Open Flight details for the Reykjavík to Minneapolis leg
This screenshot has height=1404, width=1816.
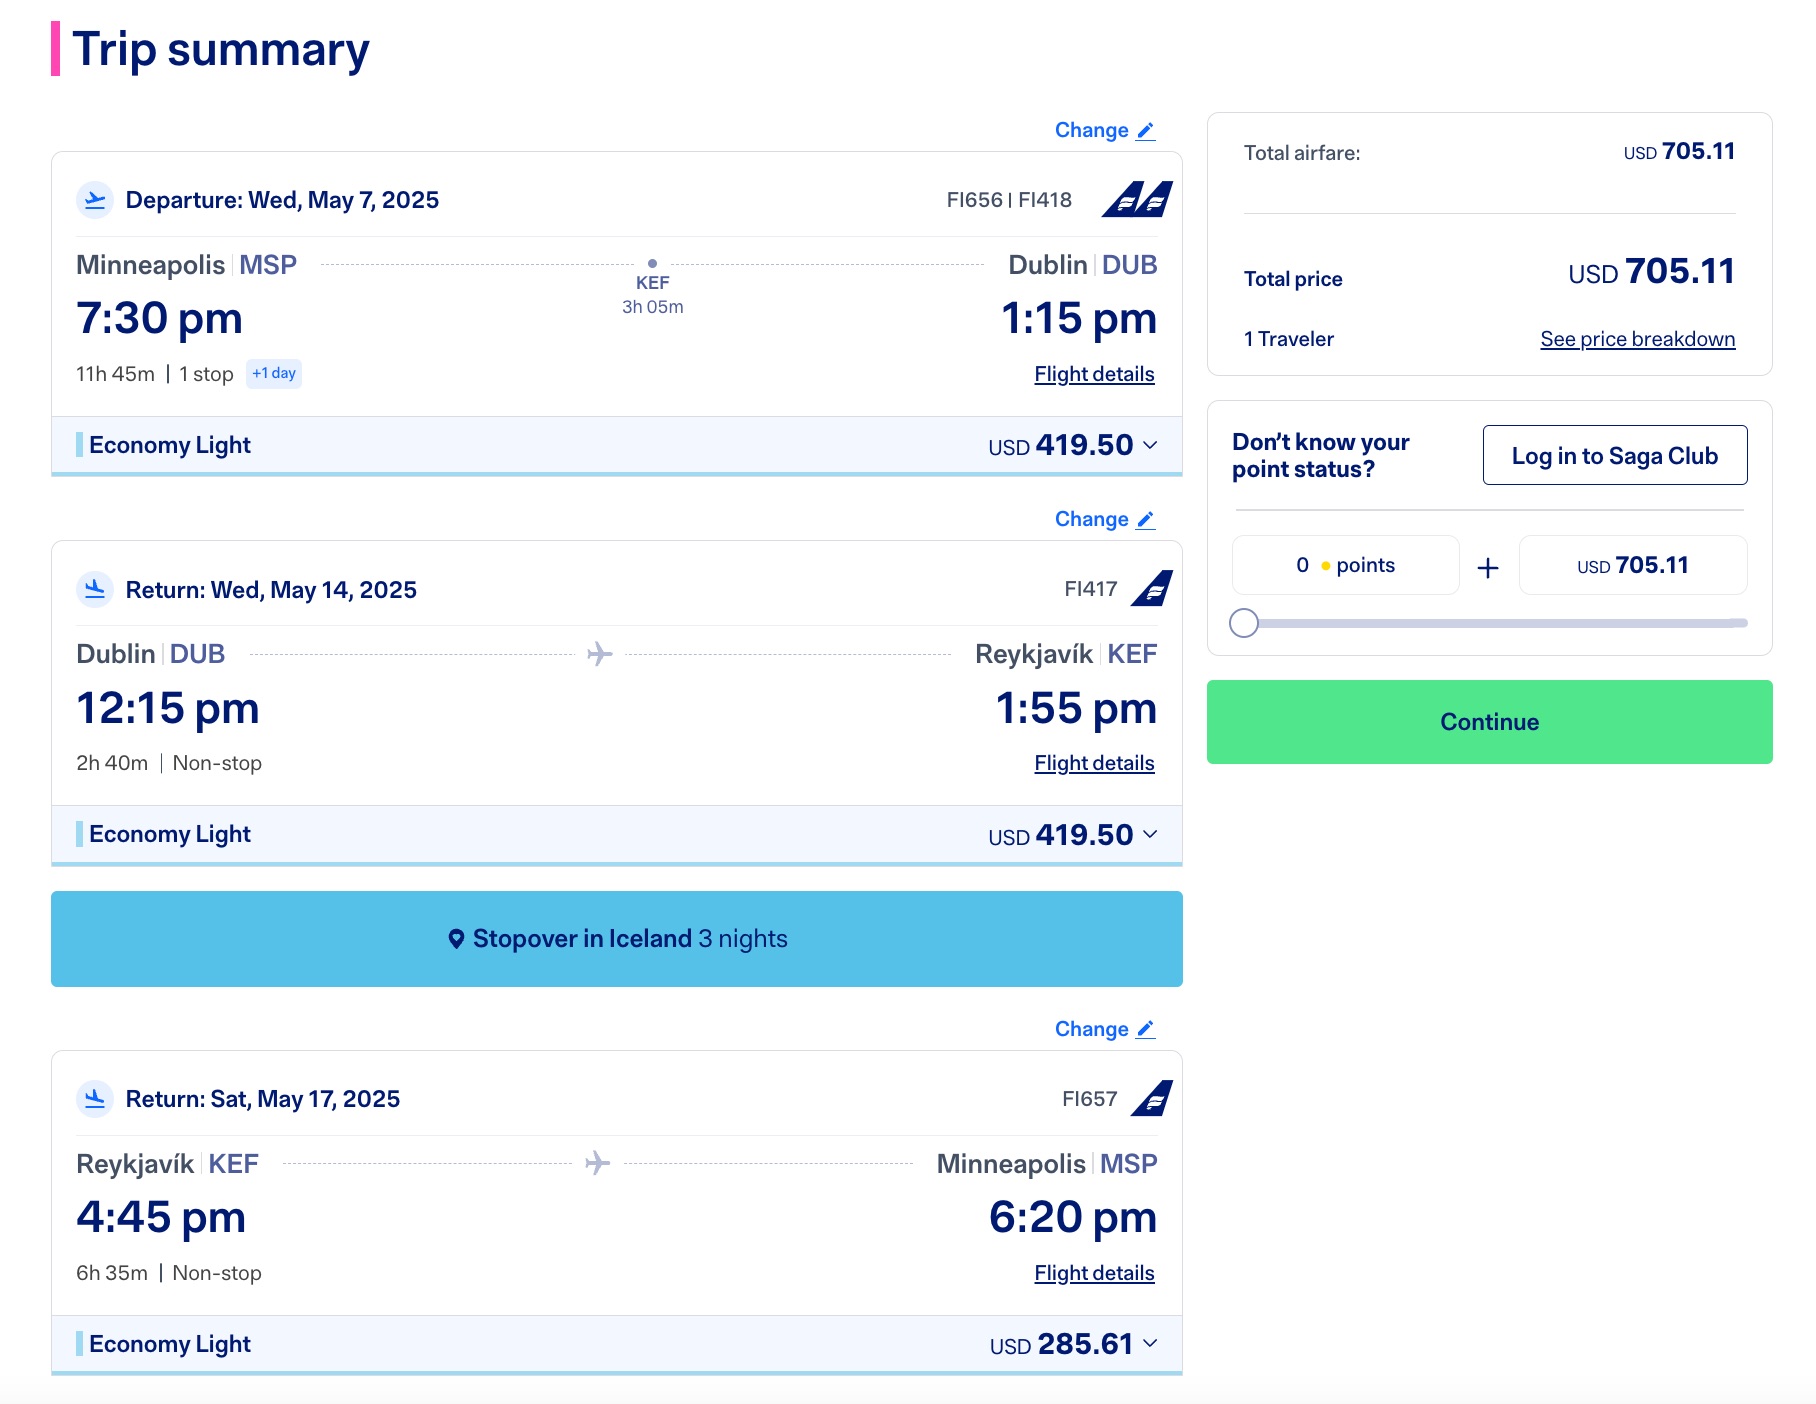[x=1094, y=1273]
